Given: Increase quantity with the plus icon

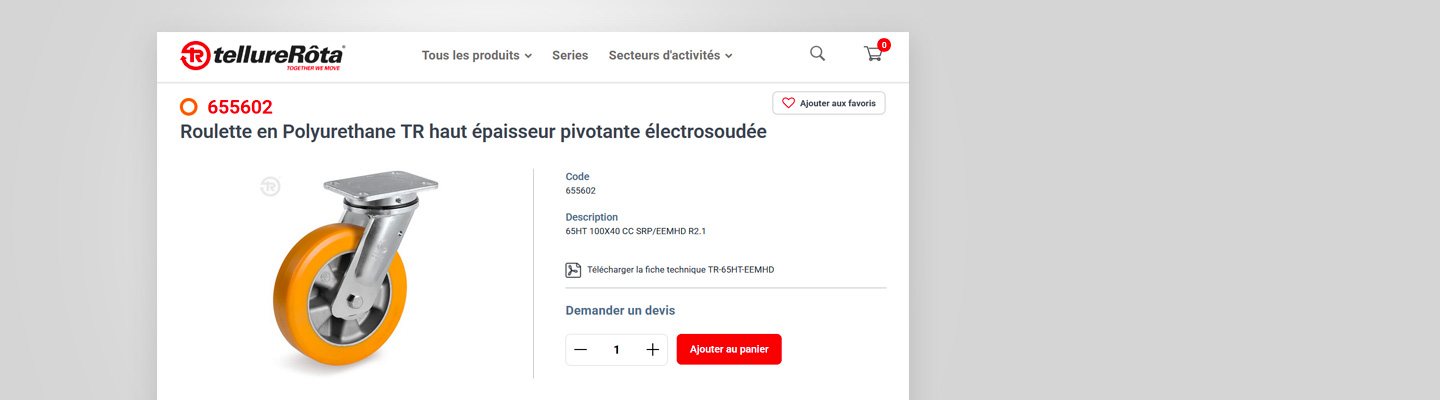Looking at the screenshot, I should [x=652, y=349].
